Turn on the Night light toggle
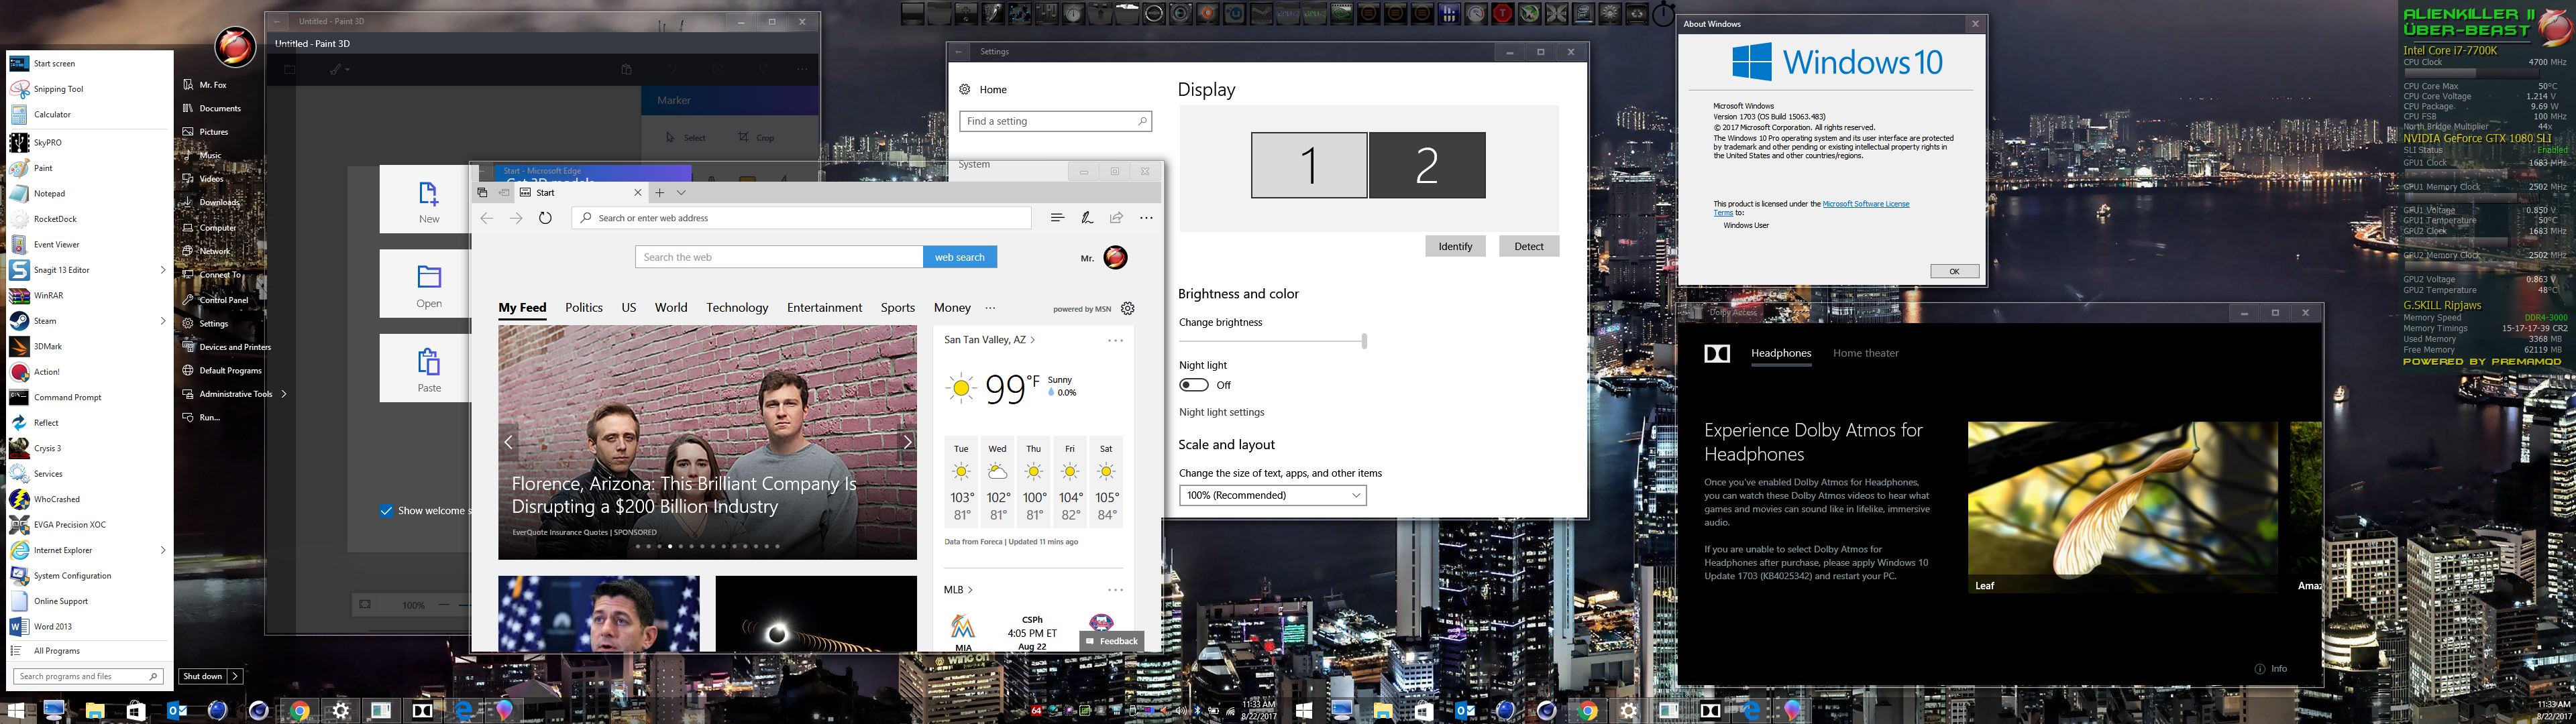Image resolution: width=2576 pixels, height=724 pixels. tap(1194, 385)
